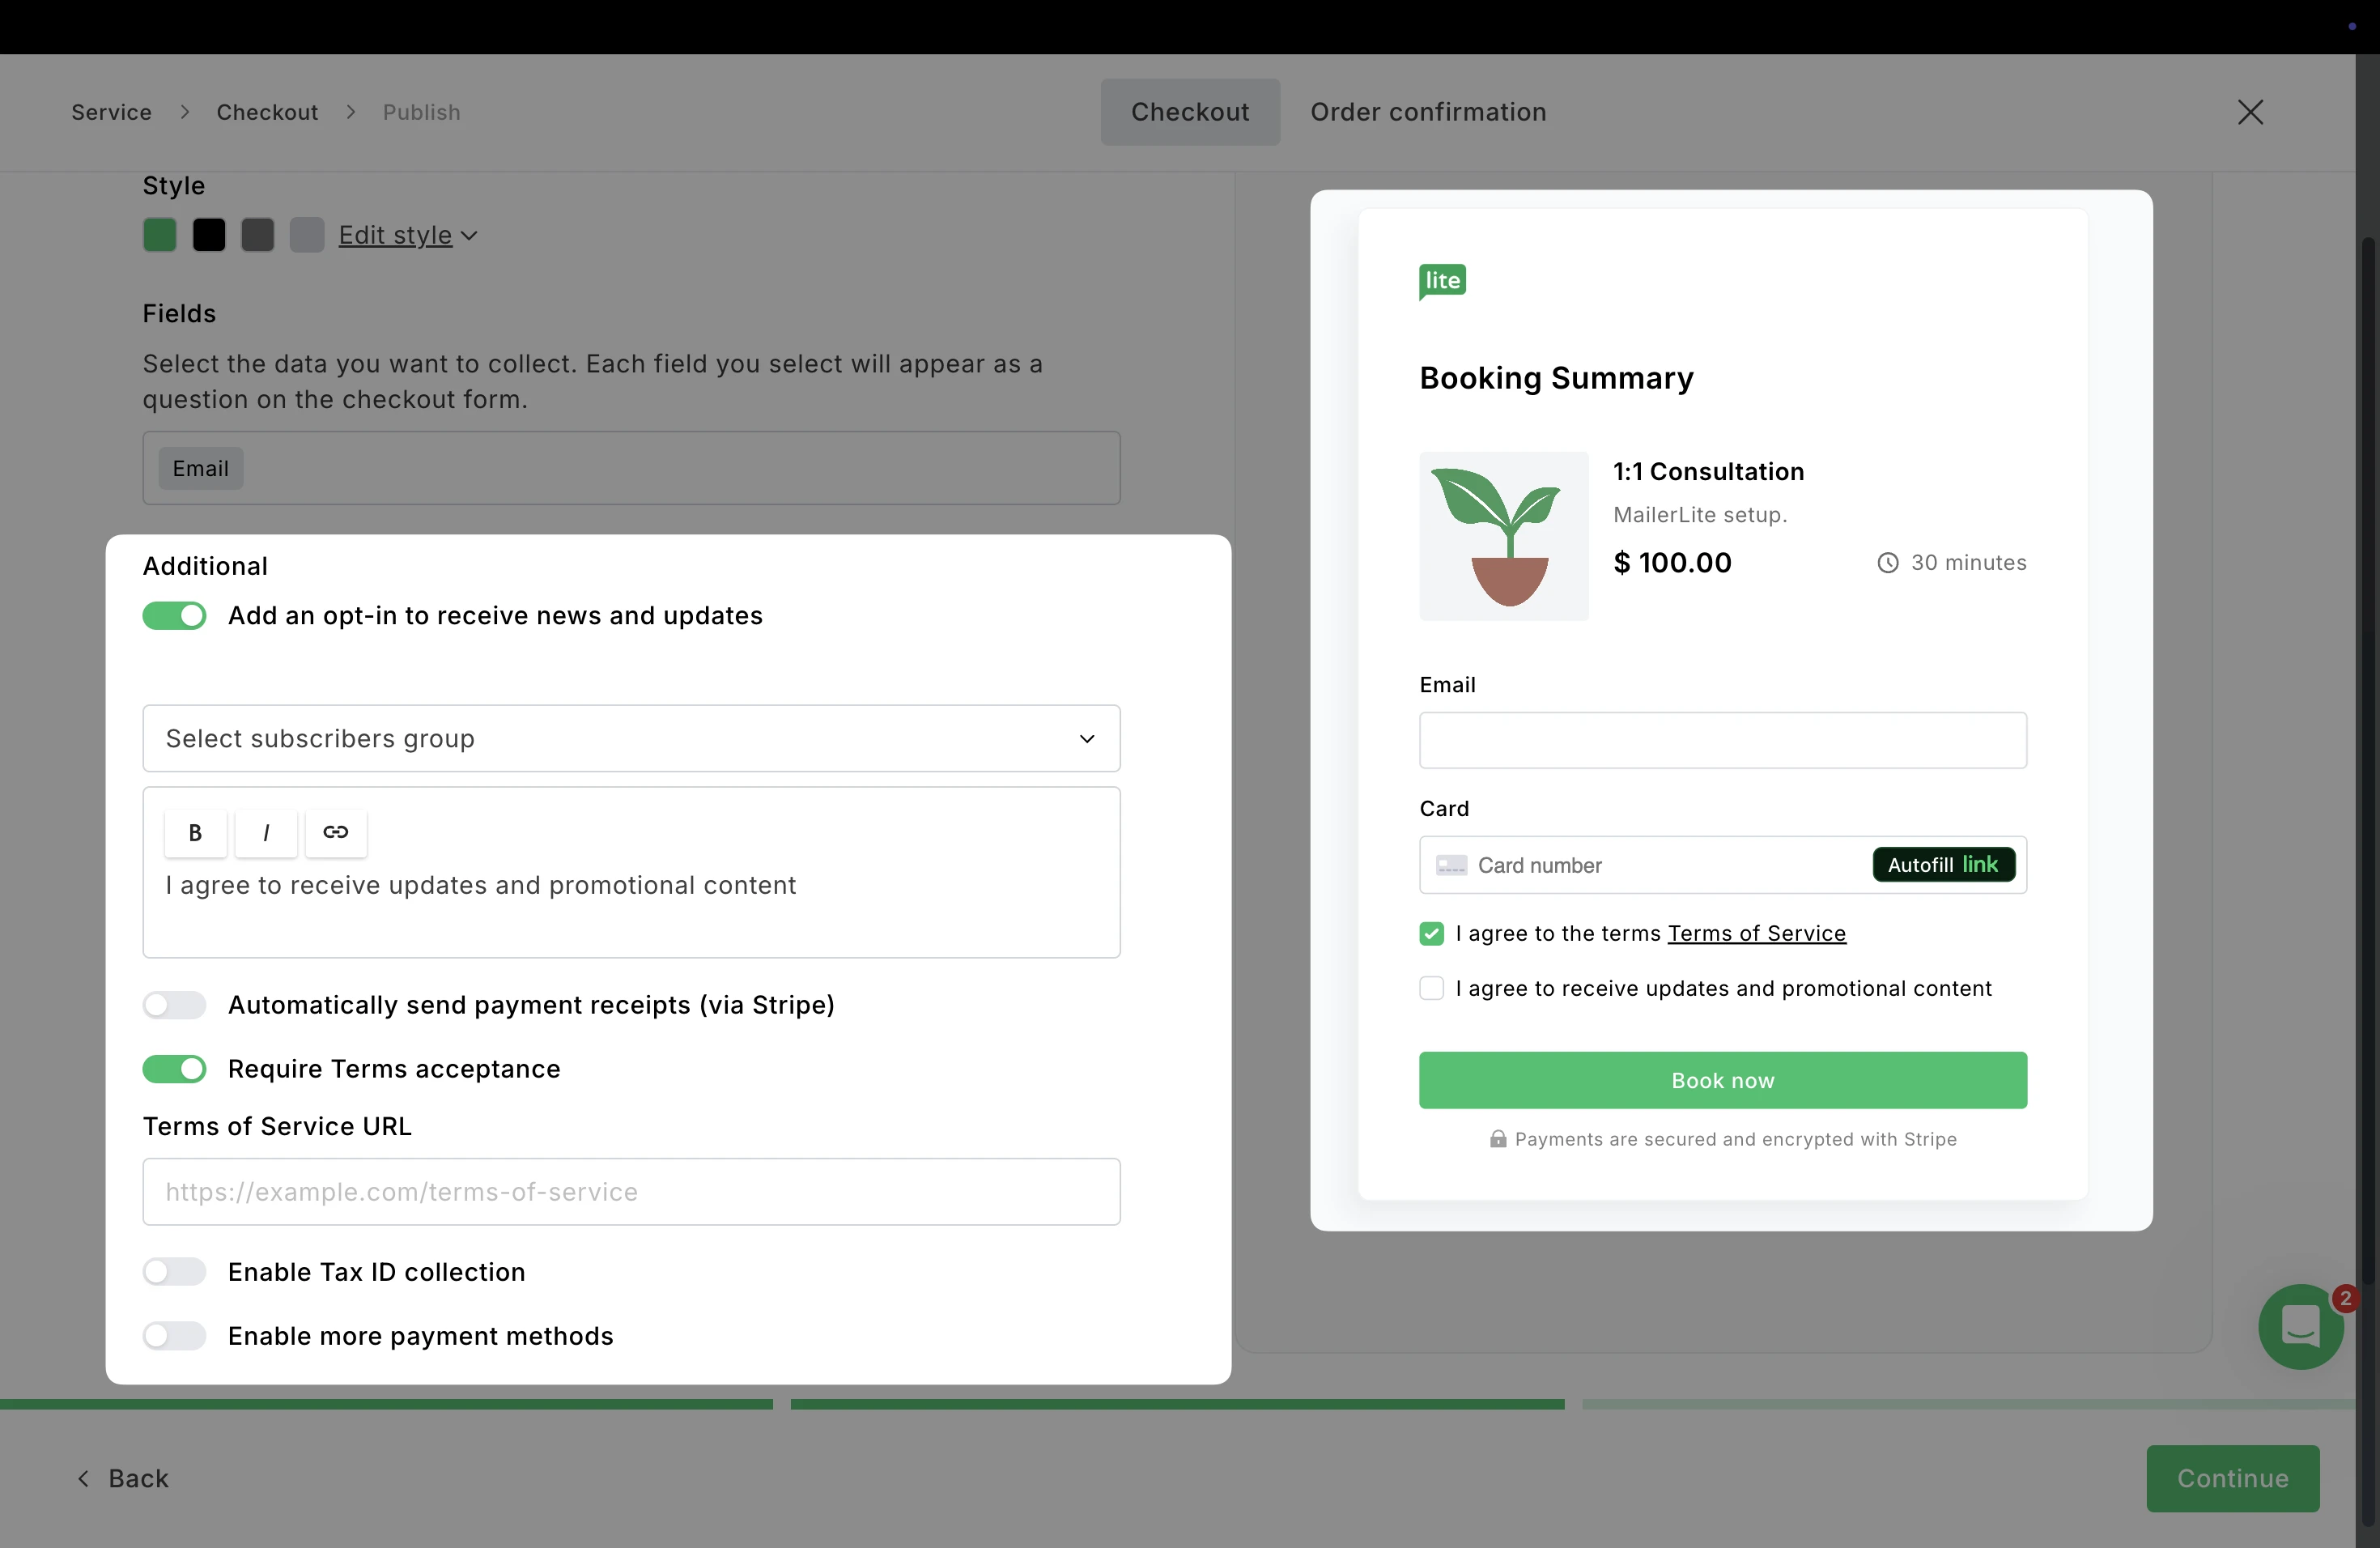The width and height of the screenshot is (2380, 1548).
Task: Click the MailerLite lite logo
Action: (x=1442, y=281)
